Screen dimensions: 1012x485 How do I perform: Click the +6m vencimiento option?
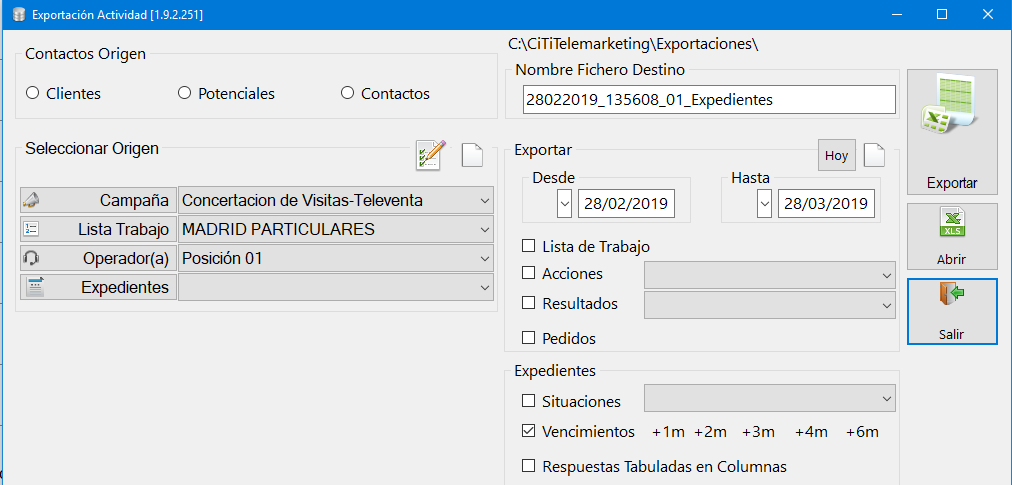(x=862, y=432)
